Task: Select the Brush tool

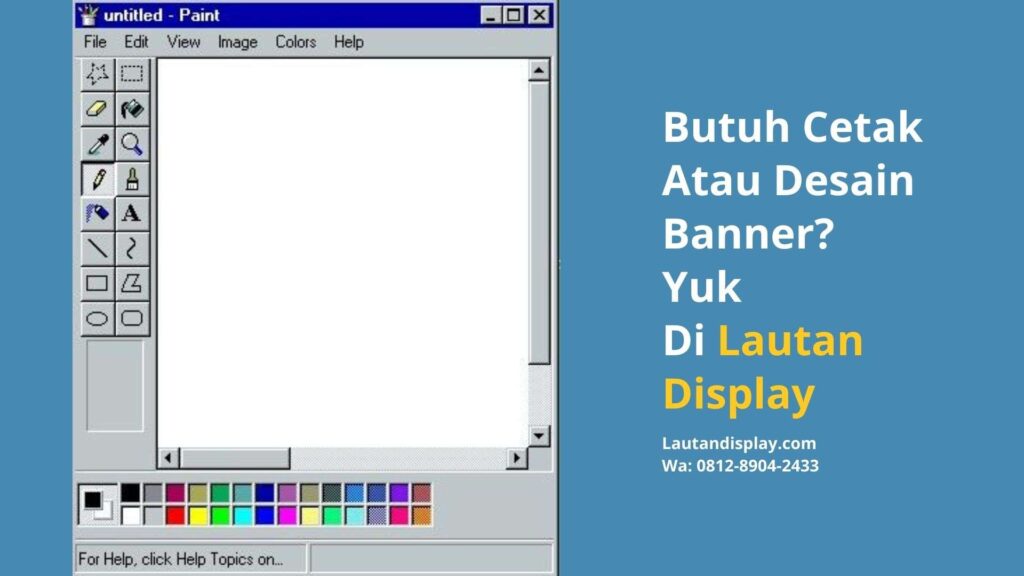Action: coord(131,179)
